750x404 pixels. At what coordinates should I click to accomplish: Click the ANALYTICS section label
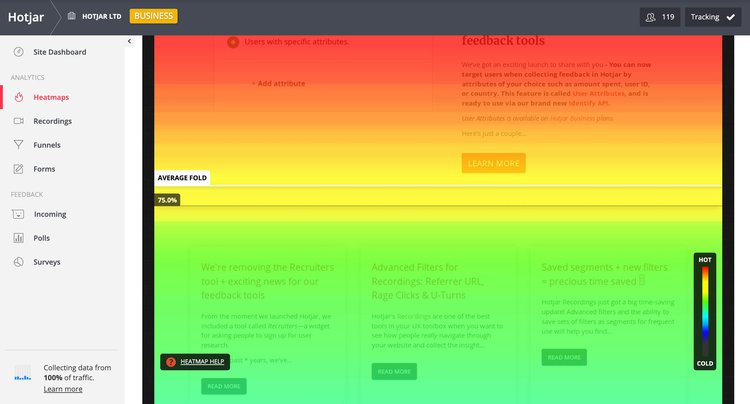coord(27,77)
